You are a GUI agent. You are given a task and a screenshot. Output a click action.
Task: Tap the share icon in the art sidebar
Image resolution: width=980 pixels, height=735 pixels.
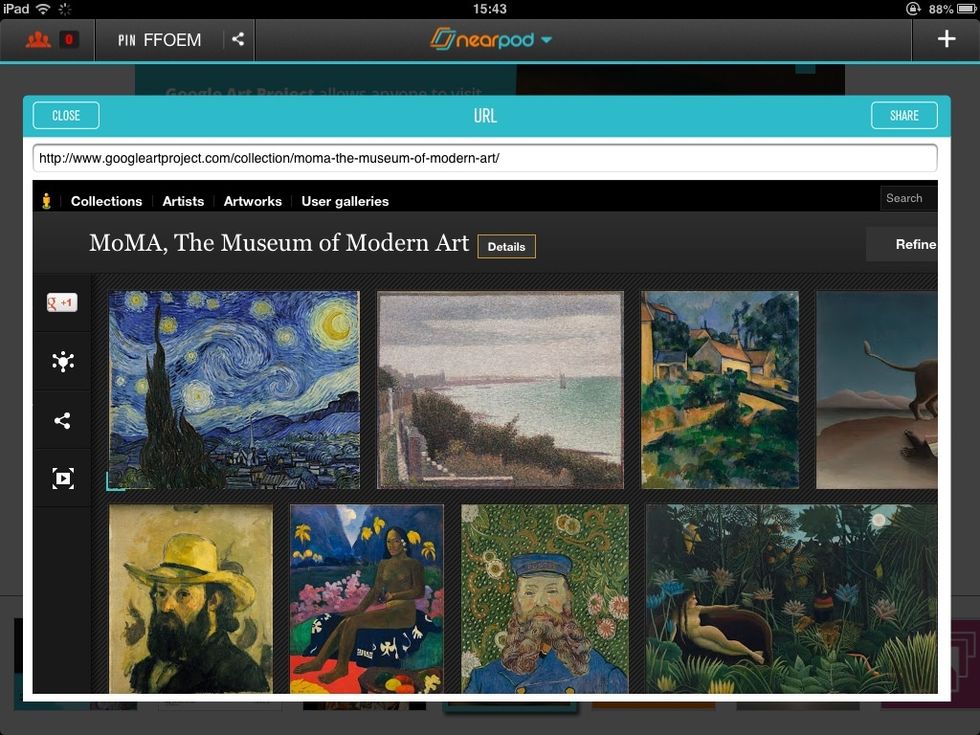62,420
